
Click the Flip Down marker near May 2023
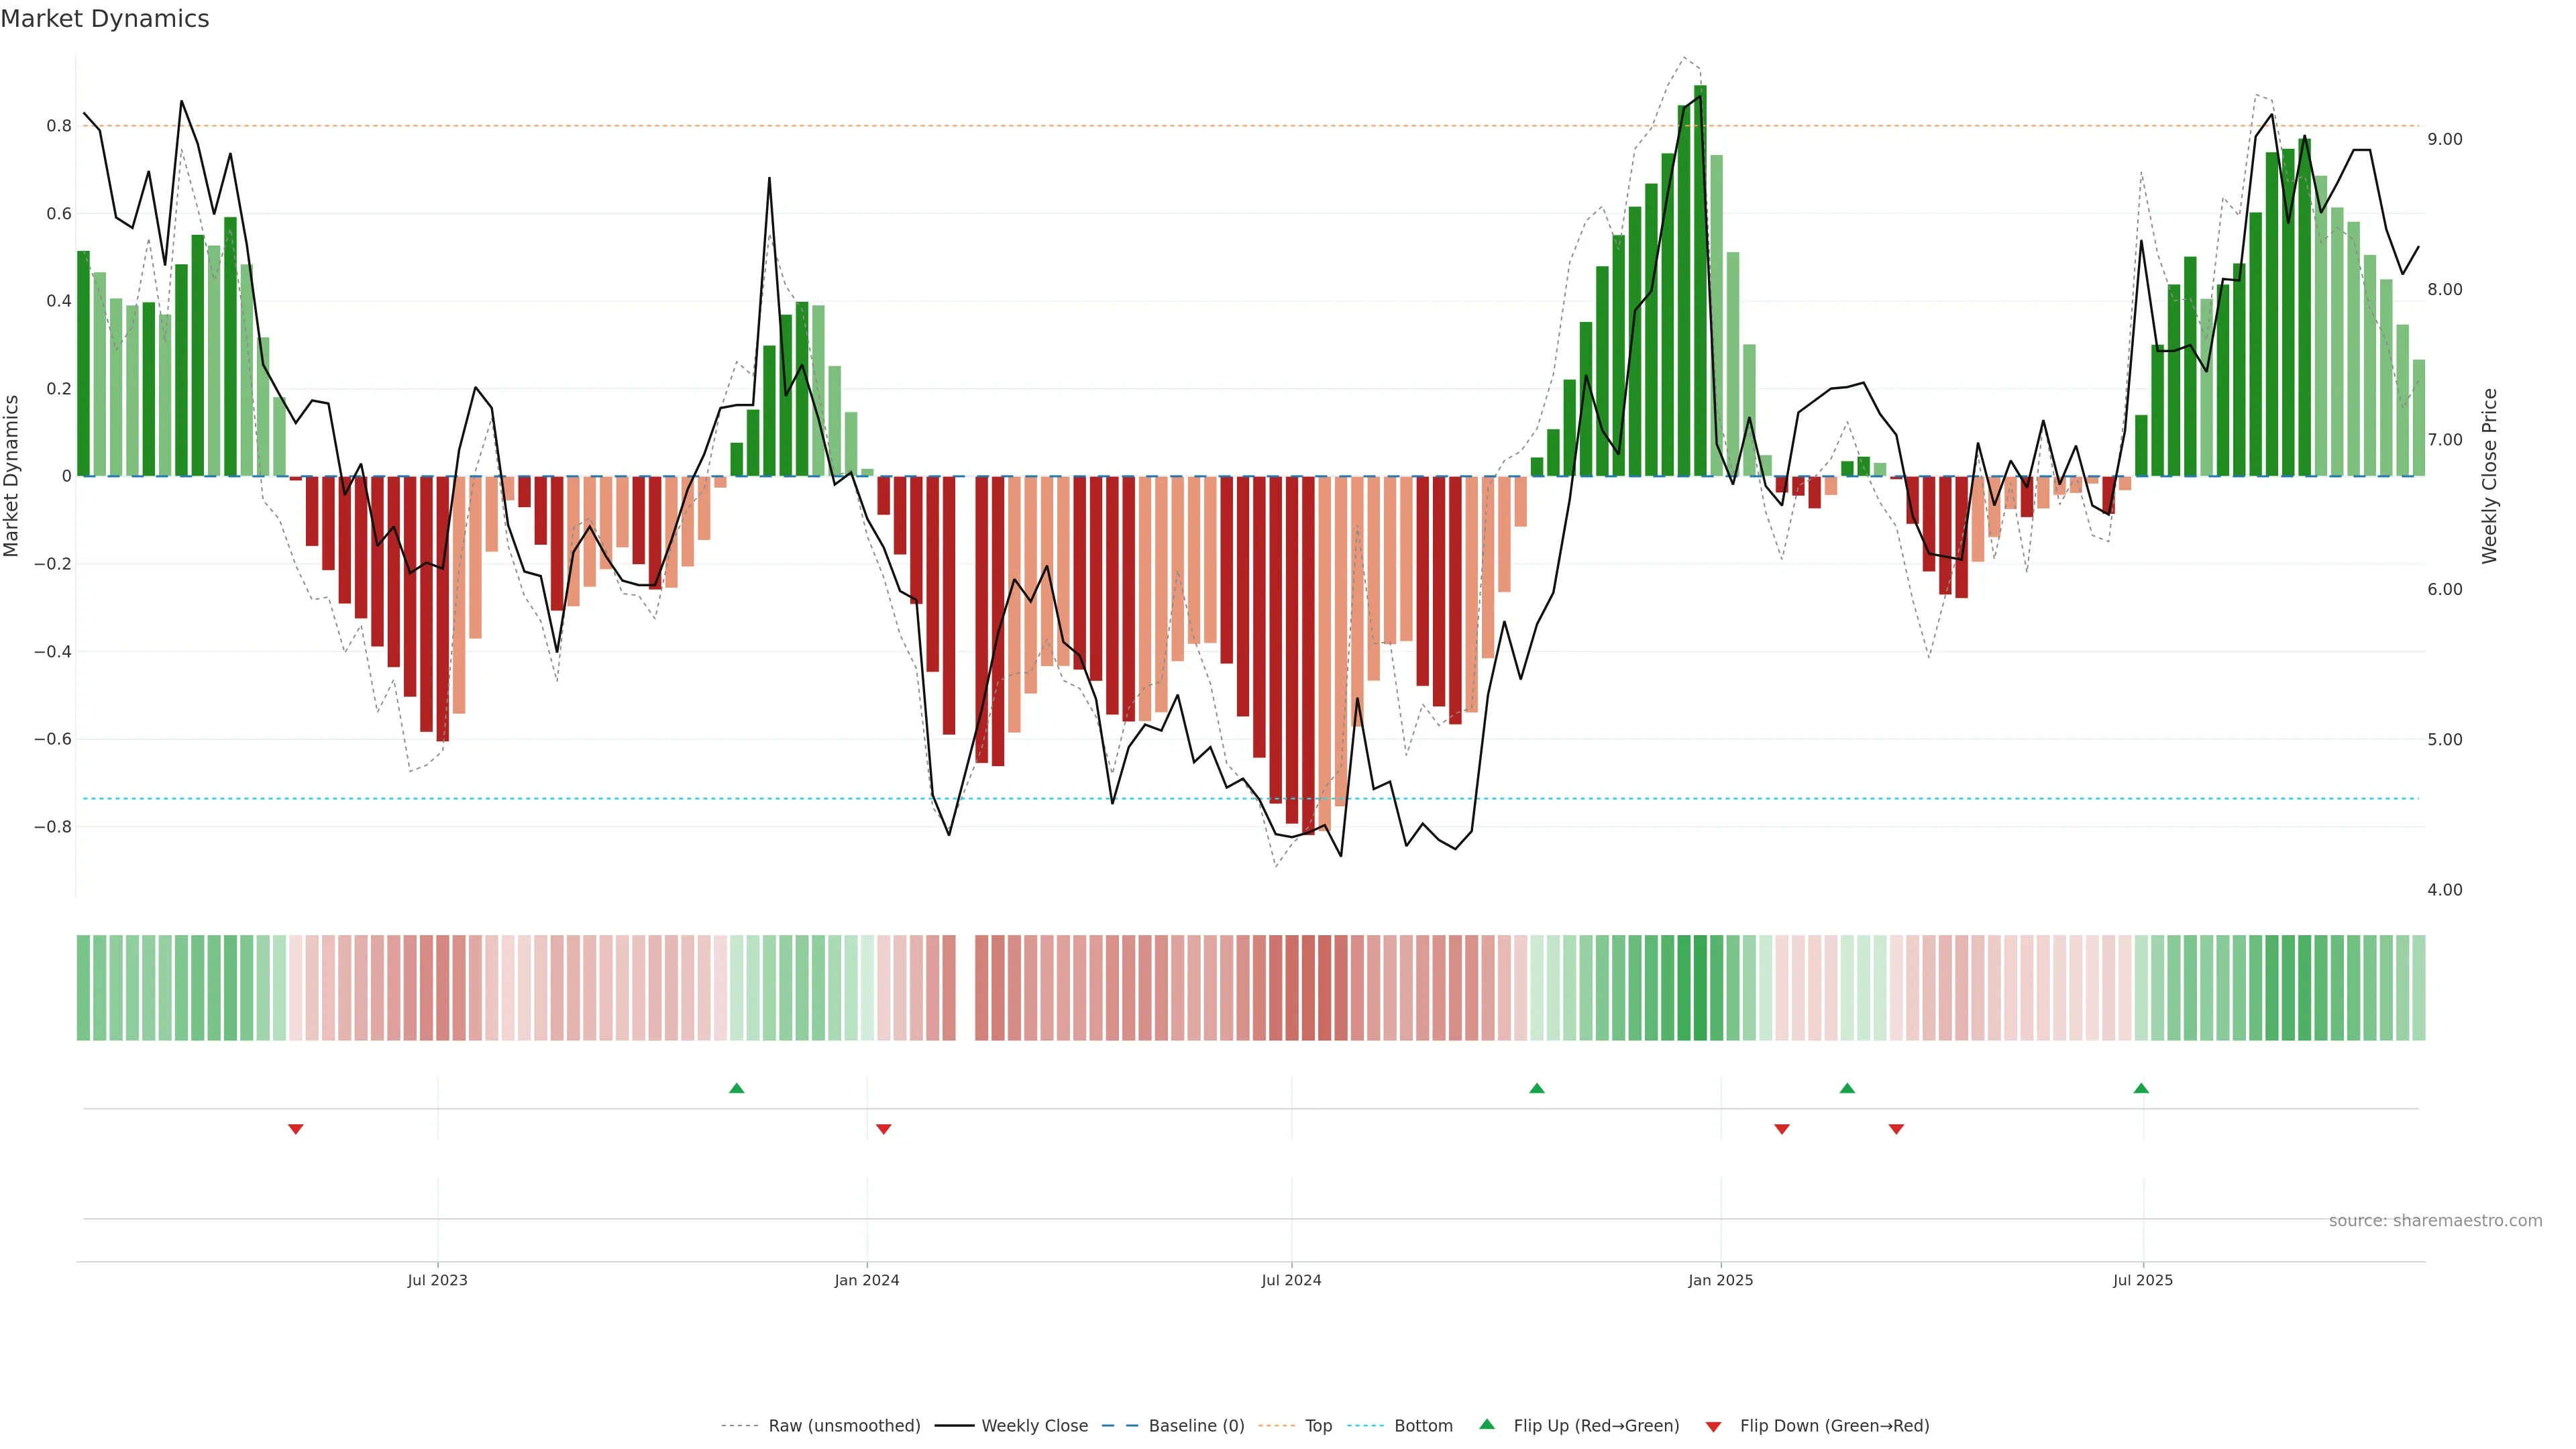[296, 1129]
